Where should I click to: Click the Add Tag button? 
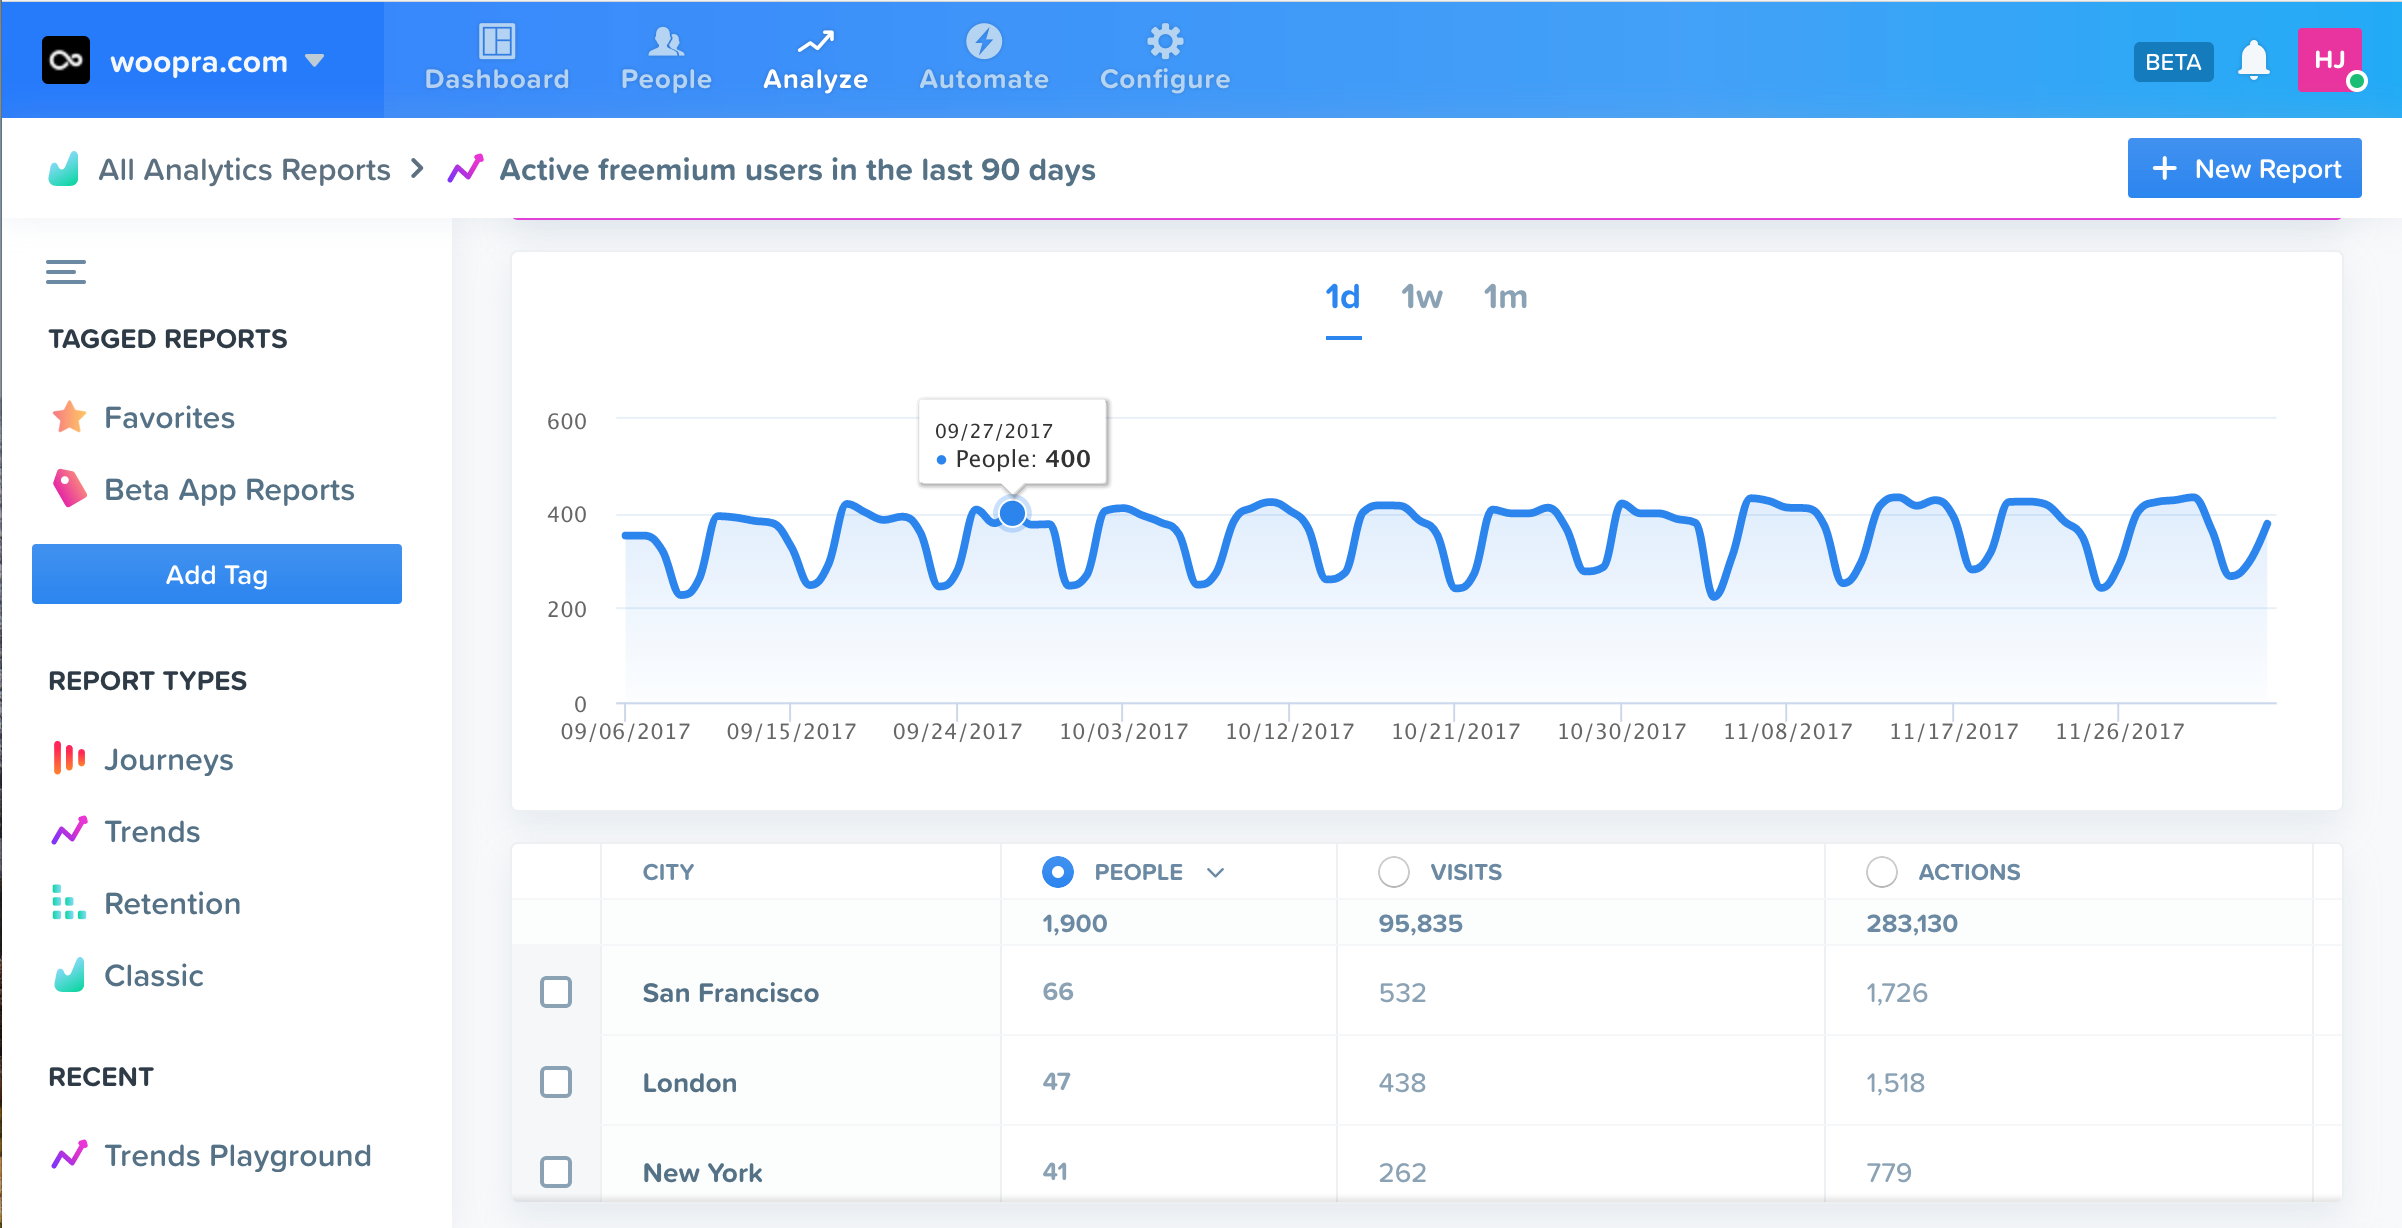pos(217,574)
